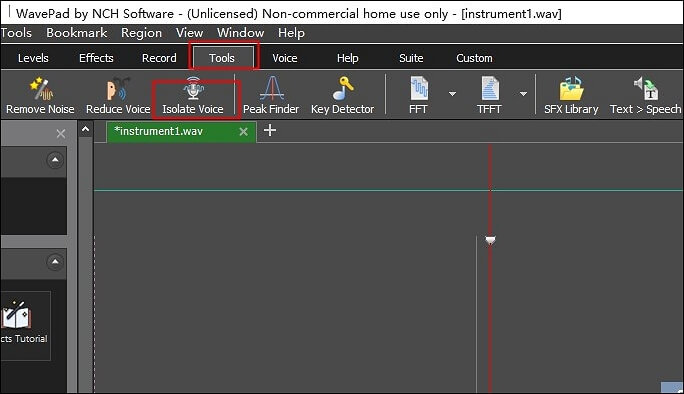Open the Window menu
Viewport: 684px width, 394px height.
(x=240, y=33)
